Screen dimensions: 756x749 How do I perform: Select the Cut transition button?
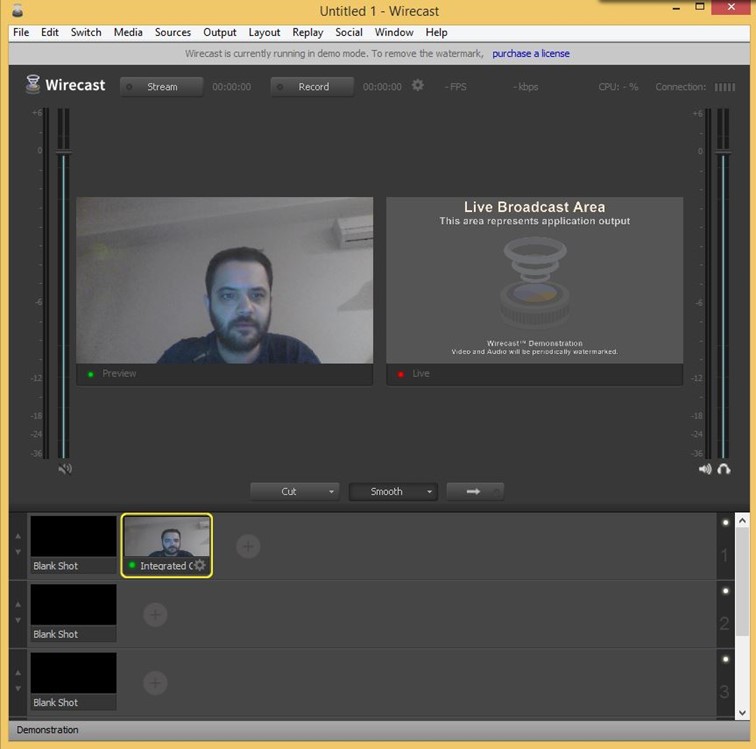coord(295,491)
